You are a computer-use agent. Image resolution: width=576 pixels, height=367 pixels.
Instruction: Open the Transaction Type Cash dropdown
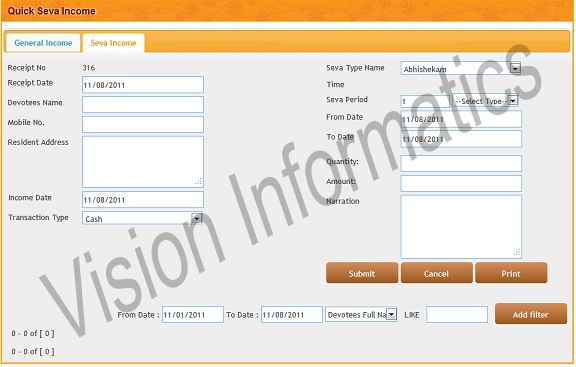(143, 218)
